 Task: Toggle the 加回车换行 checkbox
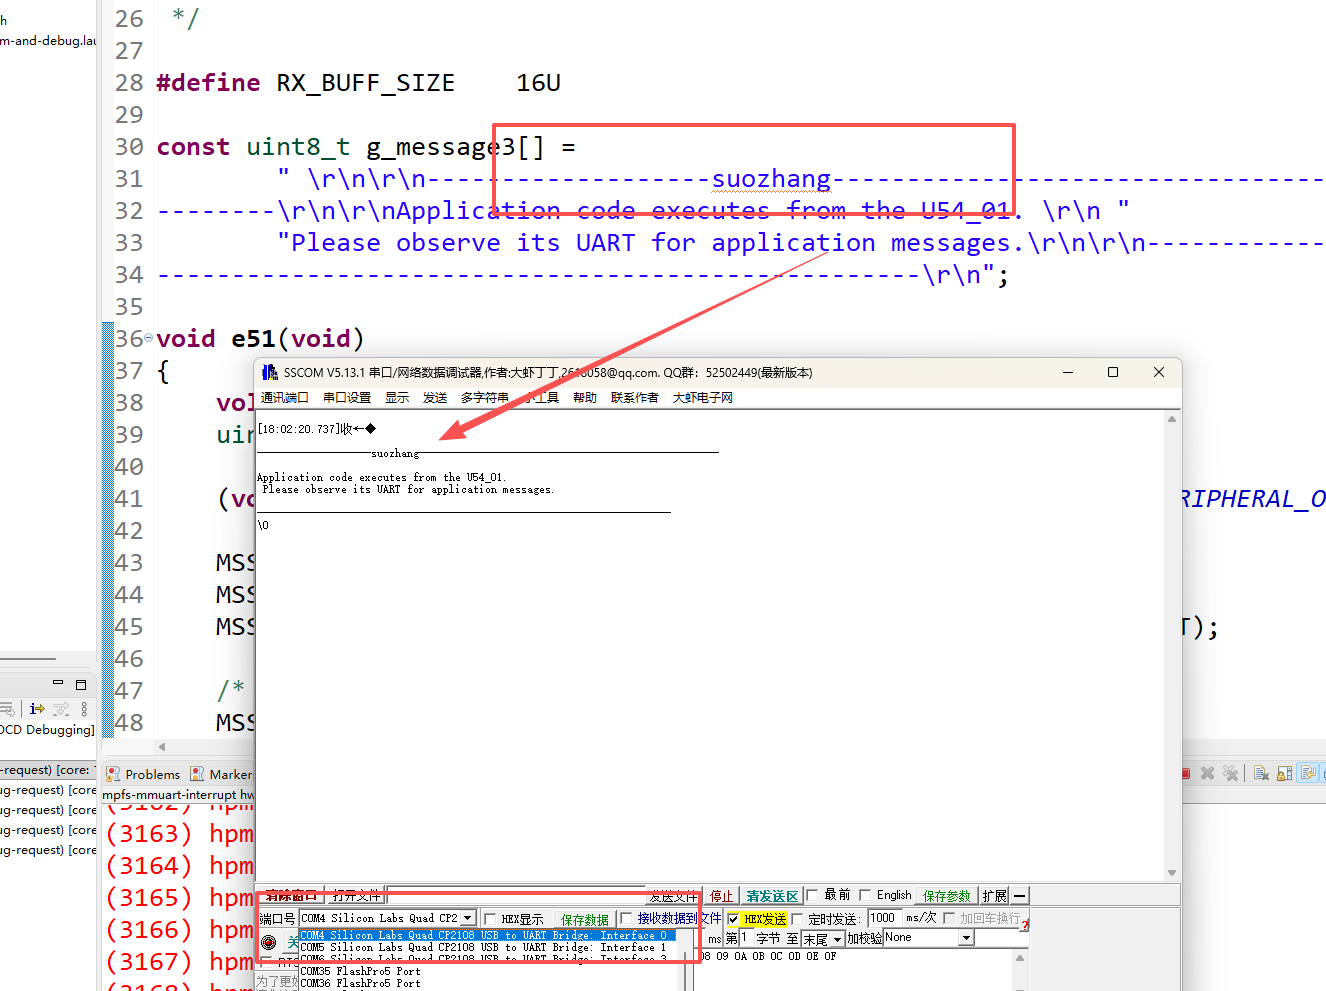click(950, 918)
